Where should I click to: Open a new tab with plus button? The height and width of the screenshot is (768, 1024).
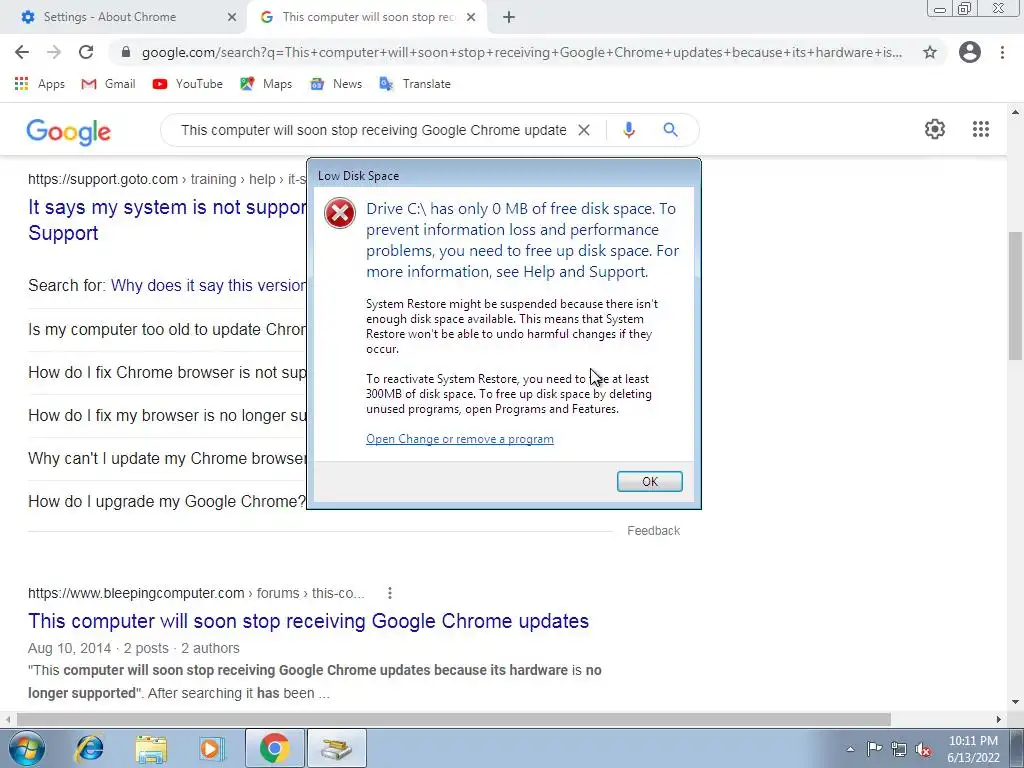click(509, 18)
